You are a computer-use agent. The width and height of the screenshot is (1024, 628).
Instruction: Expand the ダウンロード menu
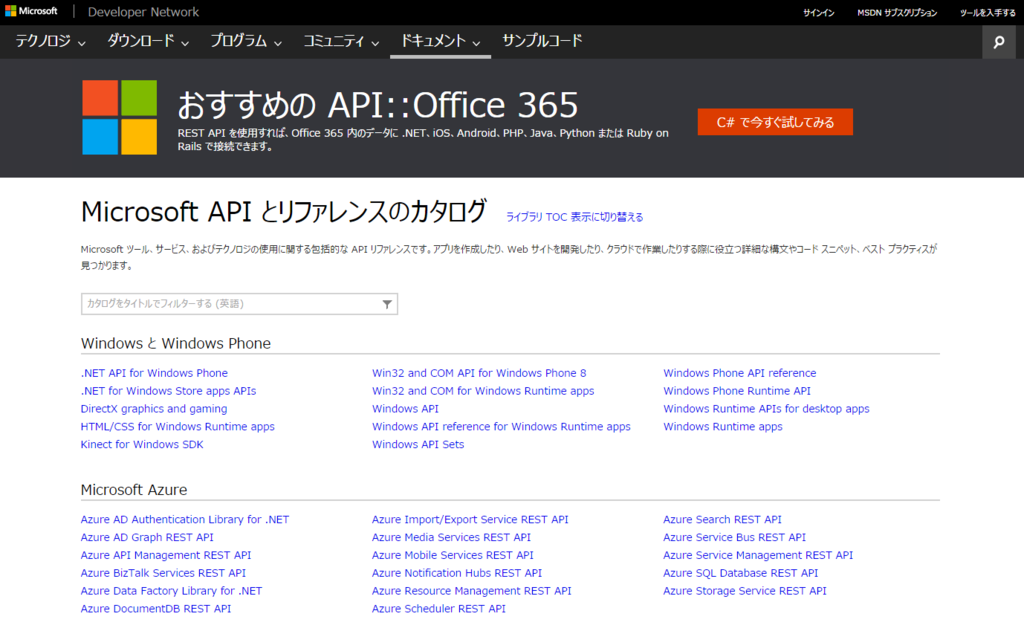[x=148, y=41]
